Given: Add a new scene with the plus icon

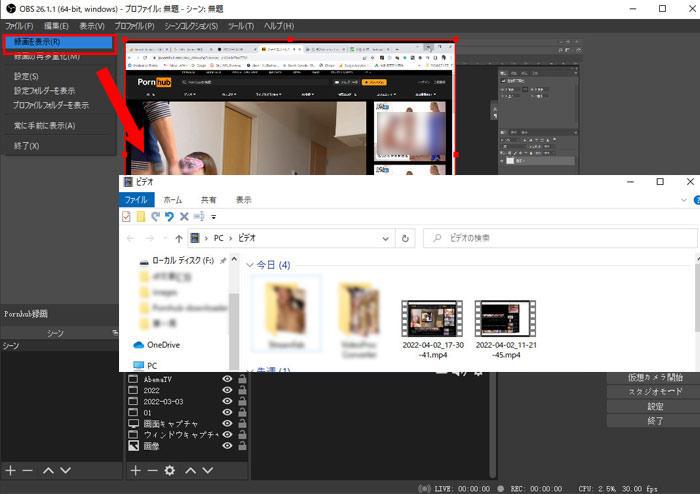Looking at the screenshot, I should 11,470.
